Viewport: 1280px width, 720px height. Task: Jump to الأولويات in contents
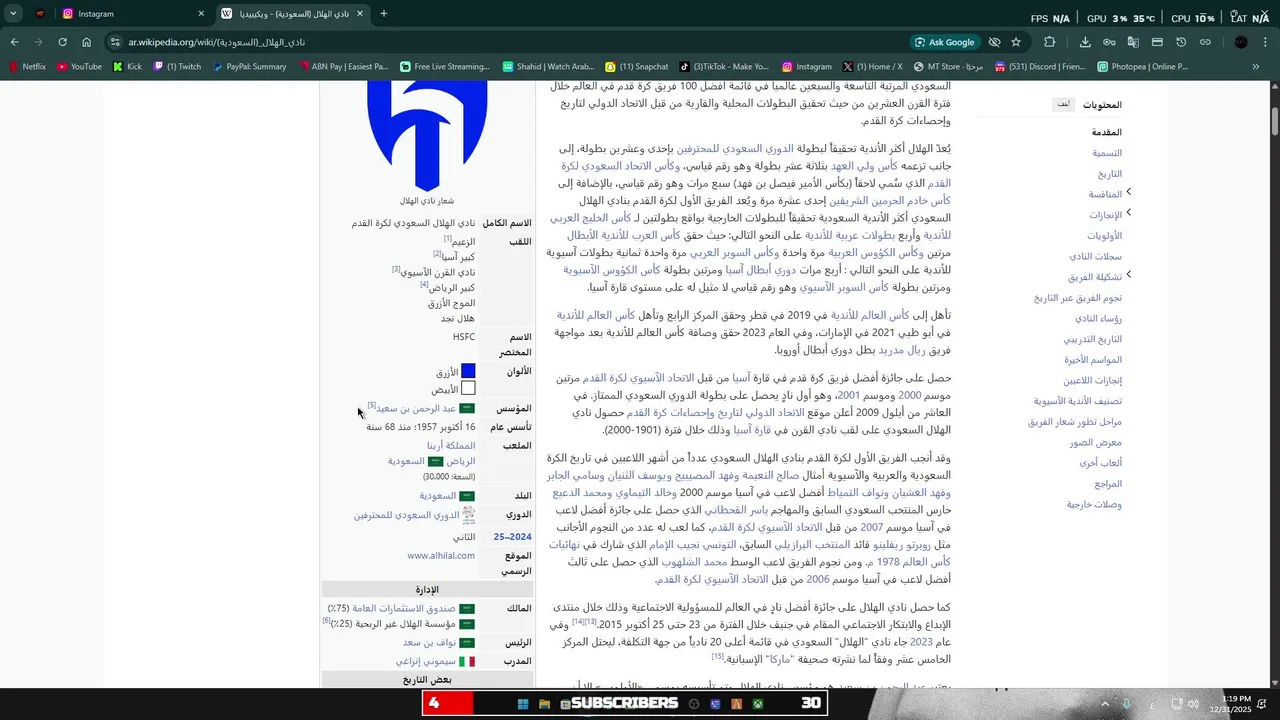[x=1104, y=236]
